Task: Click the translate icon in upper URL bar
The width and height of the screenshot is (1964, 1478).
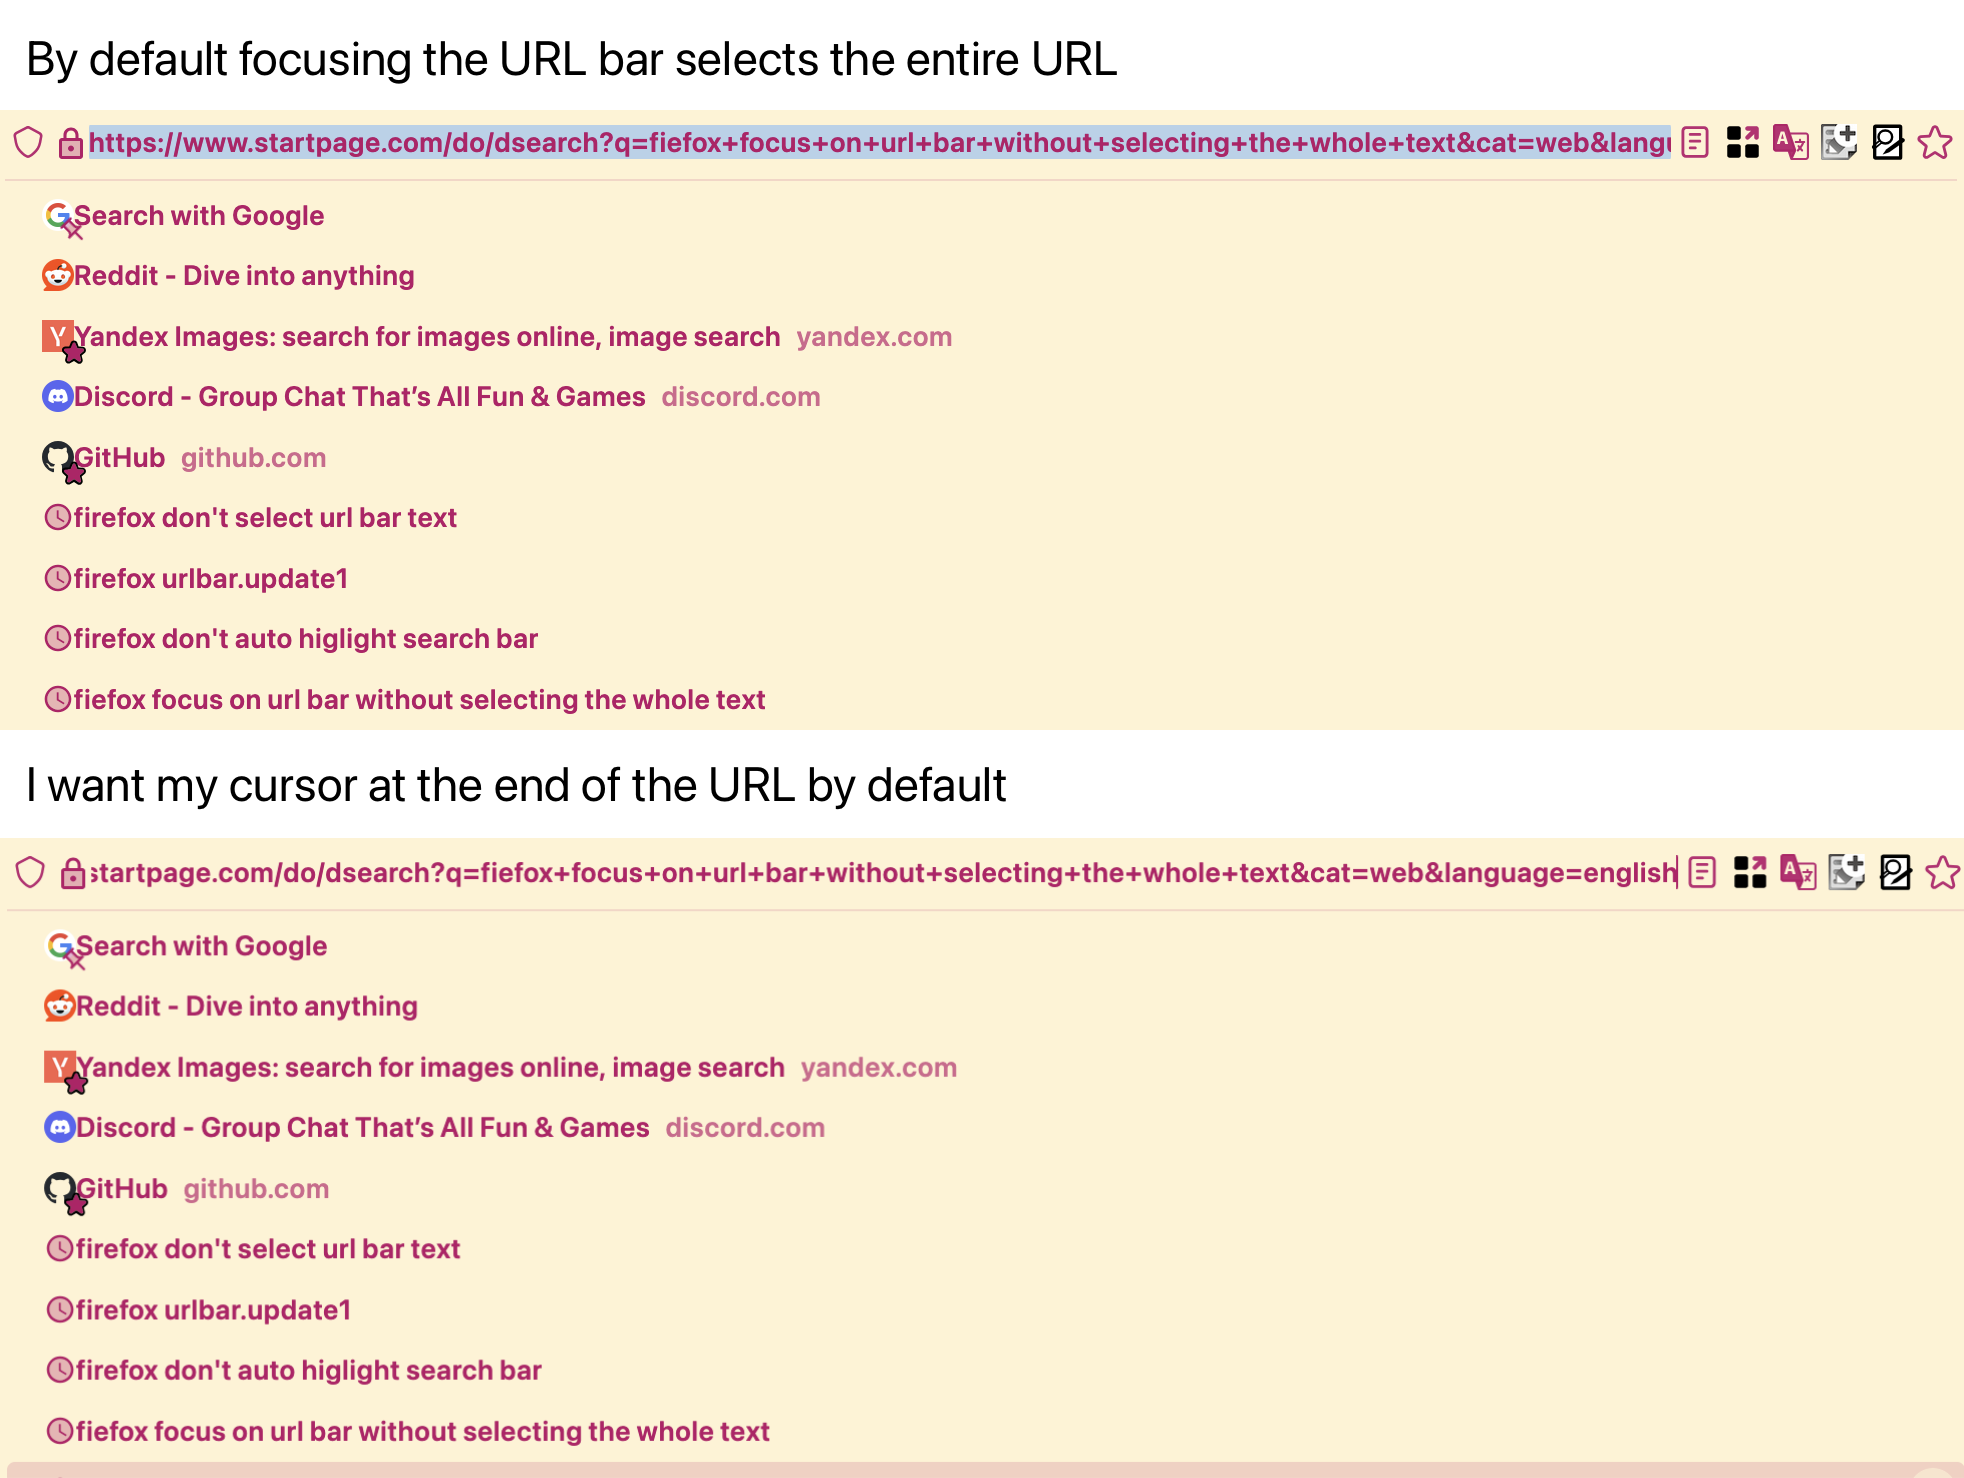Action: [1790, 143]
